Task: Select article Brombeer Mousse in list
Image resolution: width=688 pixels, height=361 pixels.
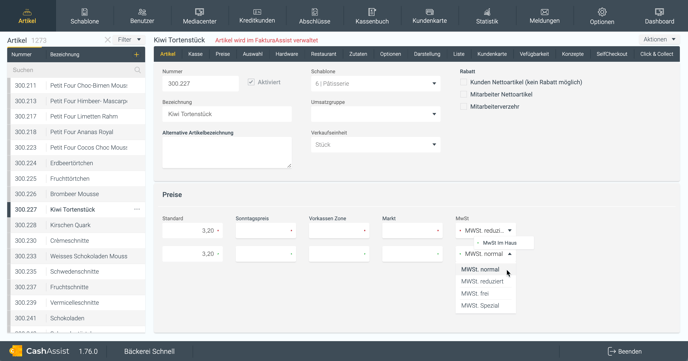Action: [76, 194]
